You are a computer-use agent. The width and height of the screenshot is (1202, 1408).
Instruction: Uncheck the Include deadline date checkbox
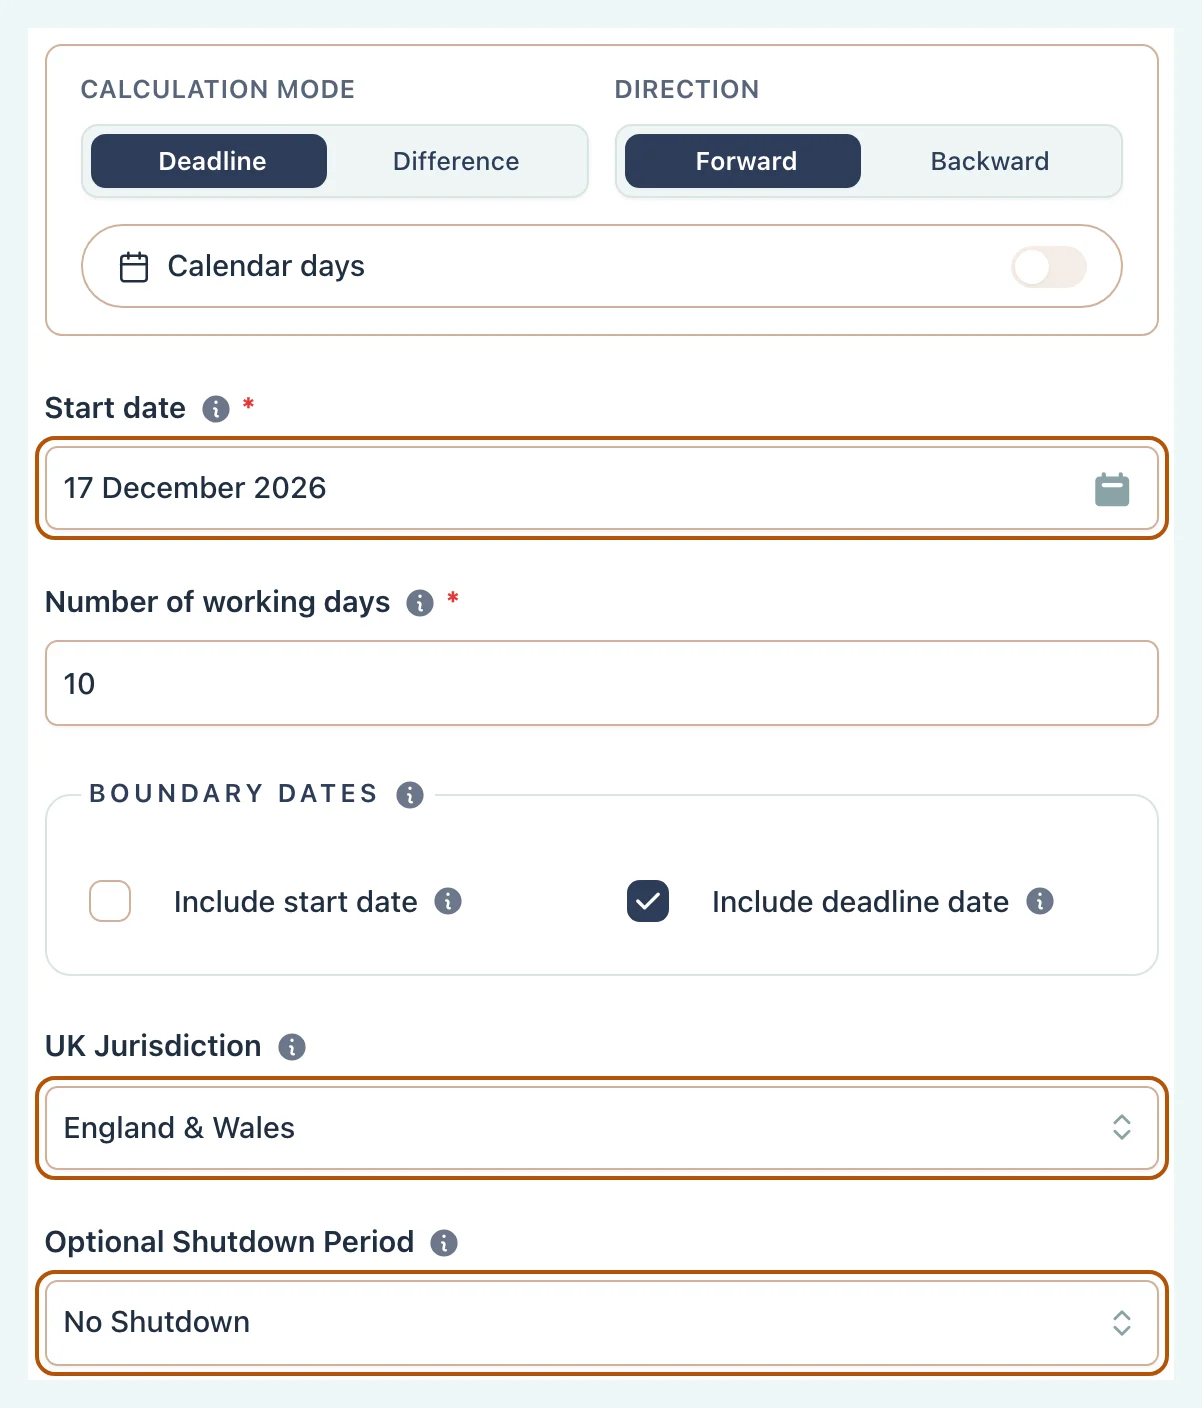[648, 901]
